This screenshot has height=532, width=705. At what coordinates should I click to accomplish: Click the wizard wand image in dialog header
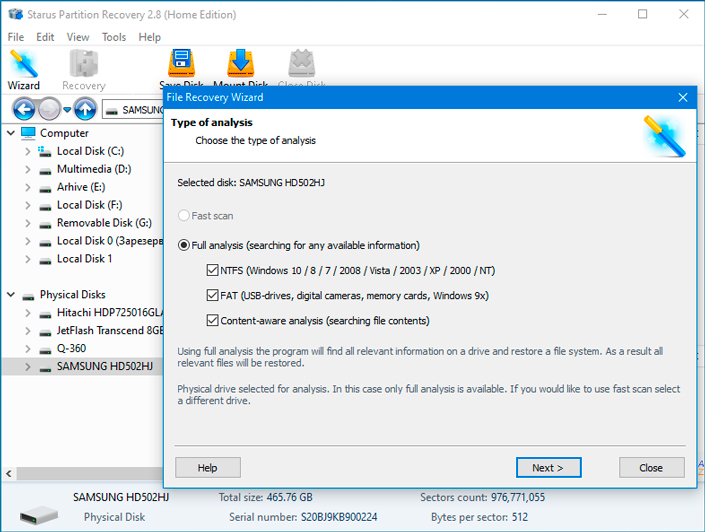665,136
